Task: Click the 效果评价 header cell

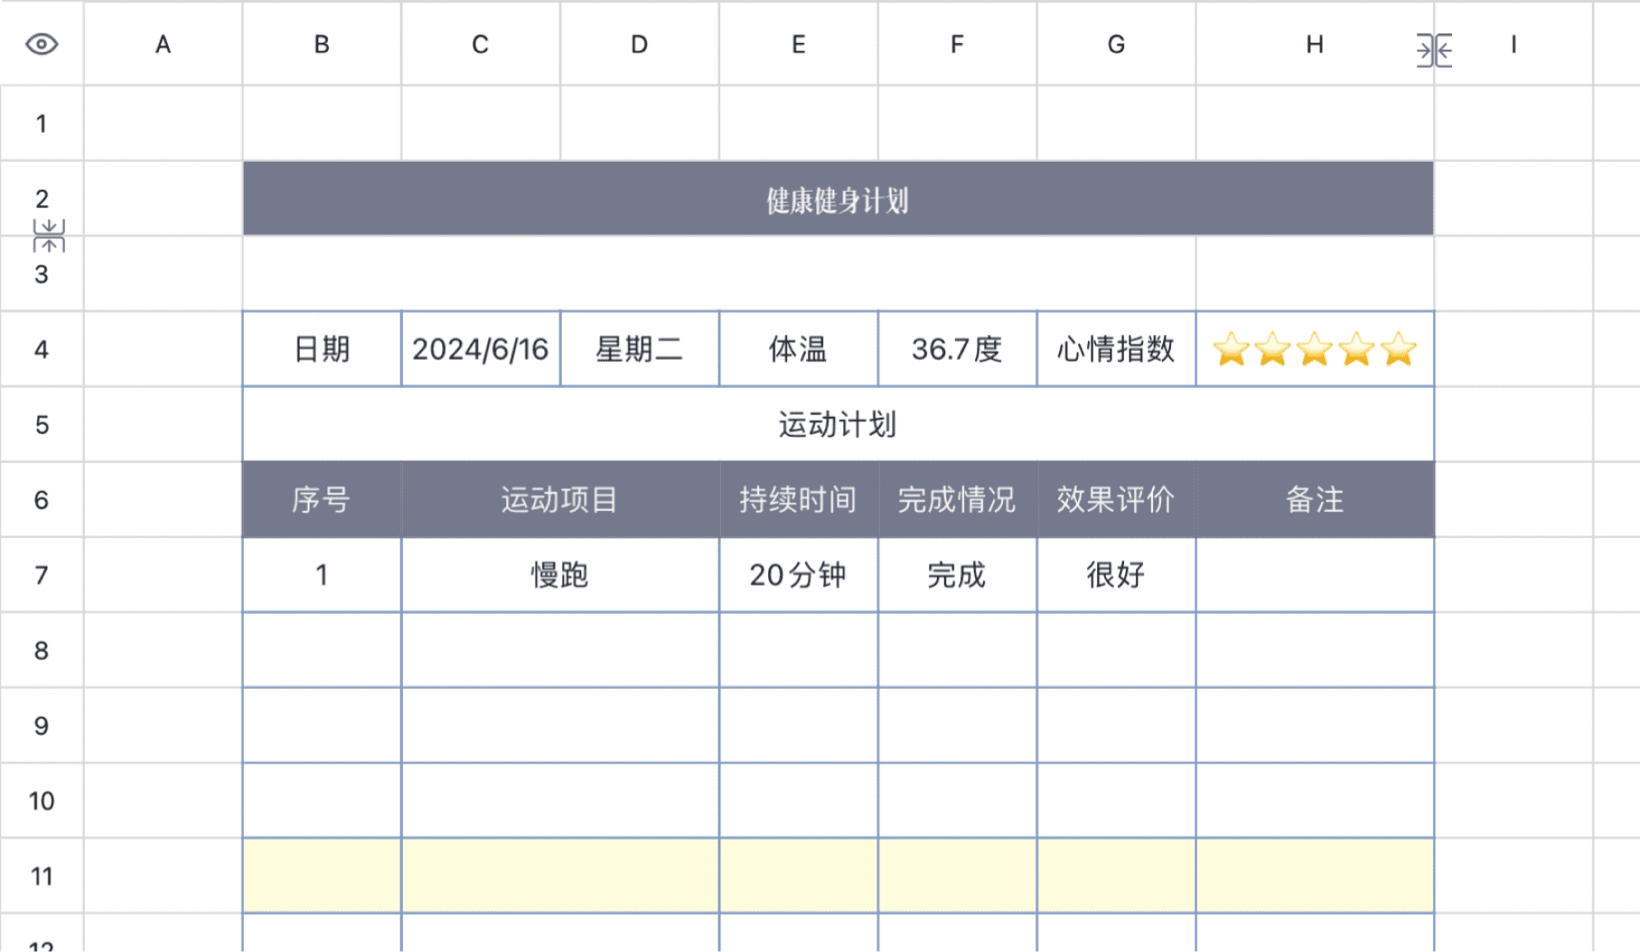Action: pos(1117,499)
